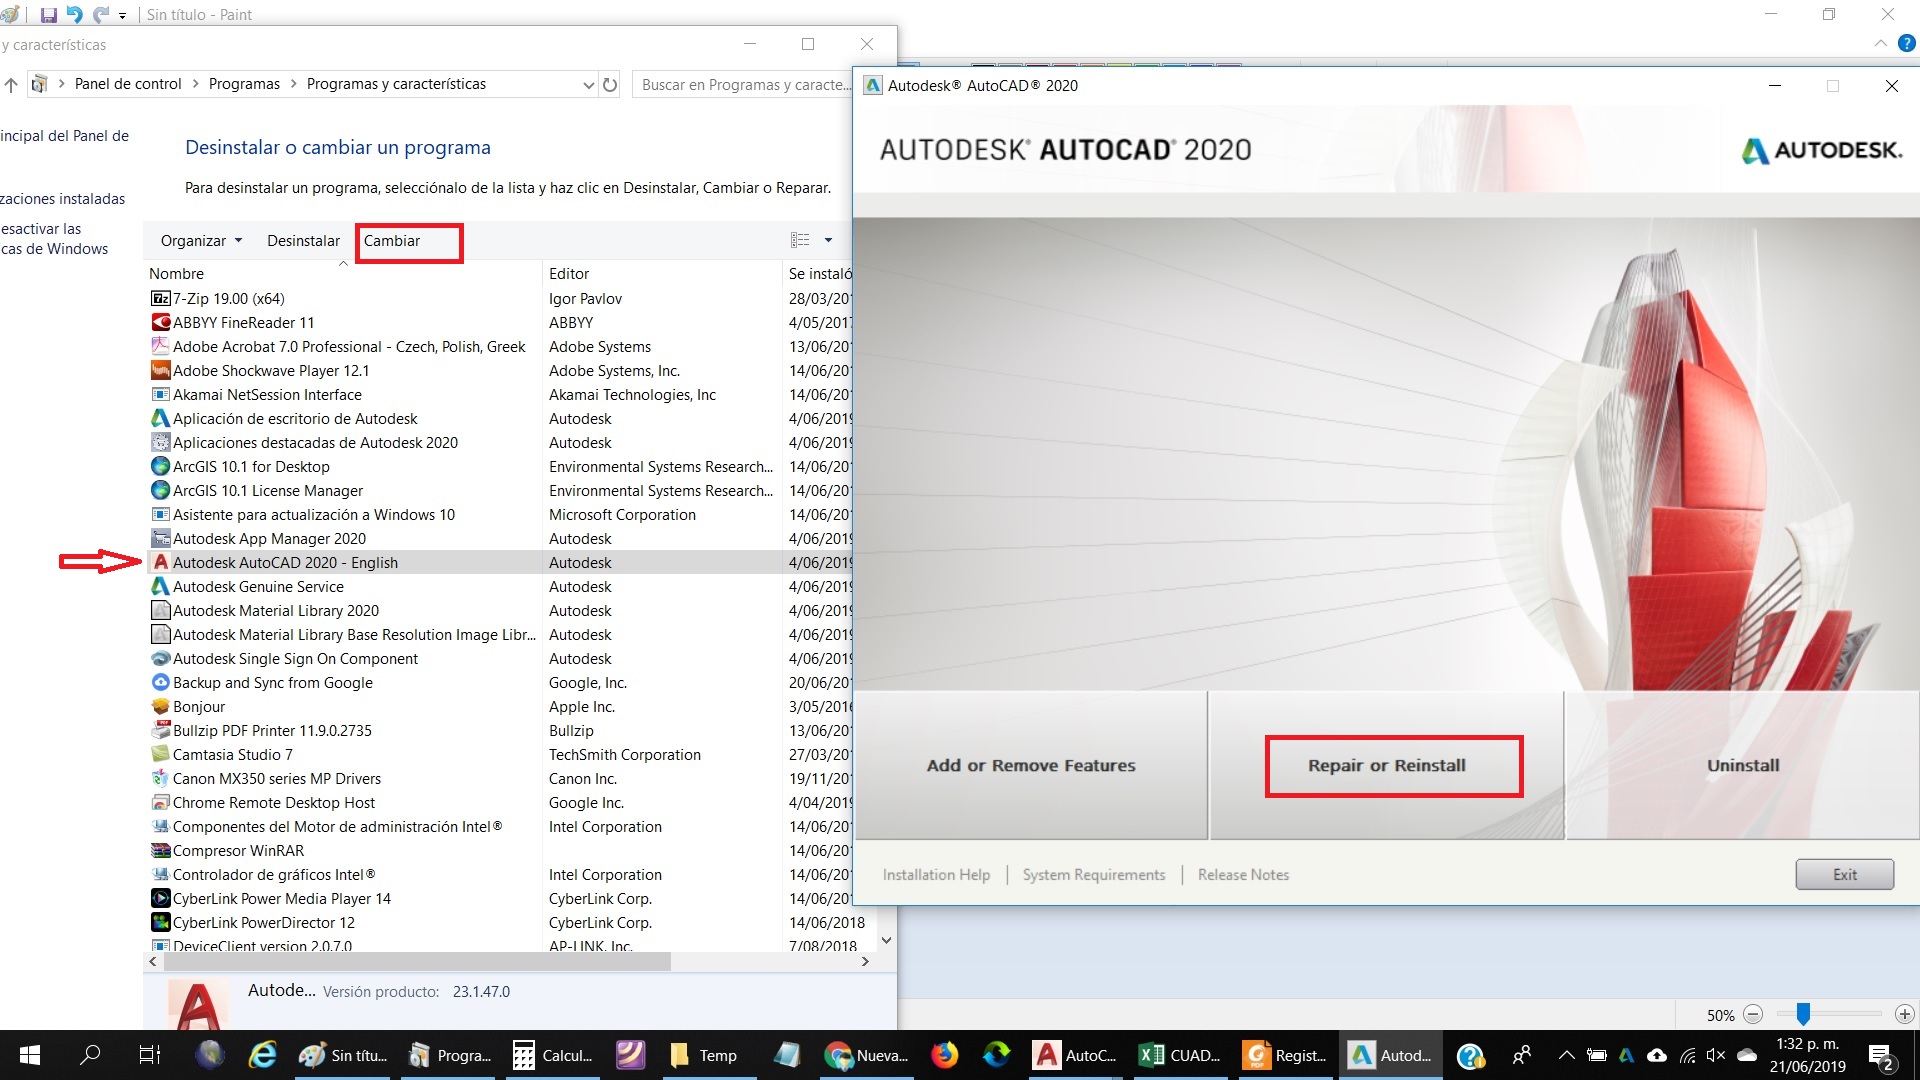
Task: Click the Exit button in the installer
Action: (1844, 873)
